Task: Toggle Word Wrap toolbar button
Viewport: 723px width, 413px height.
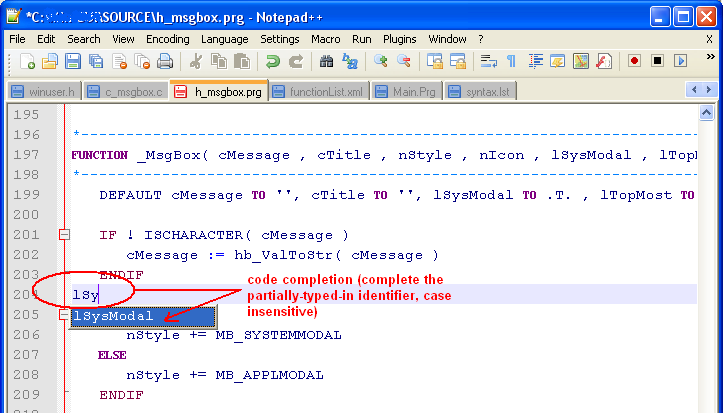Action: pyautogui.click(x=489, y=61)
